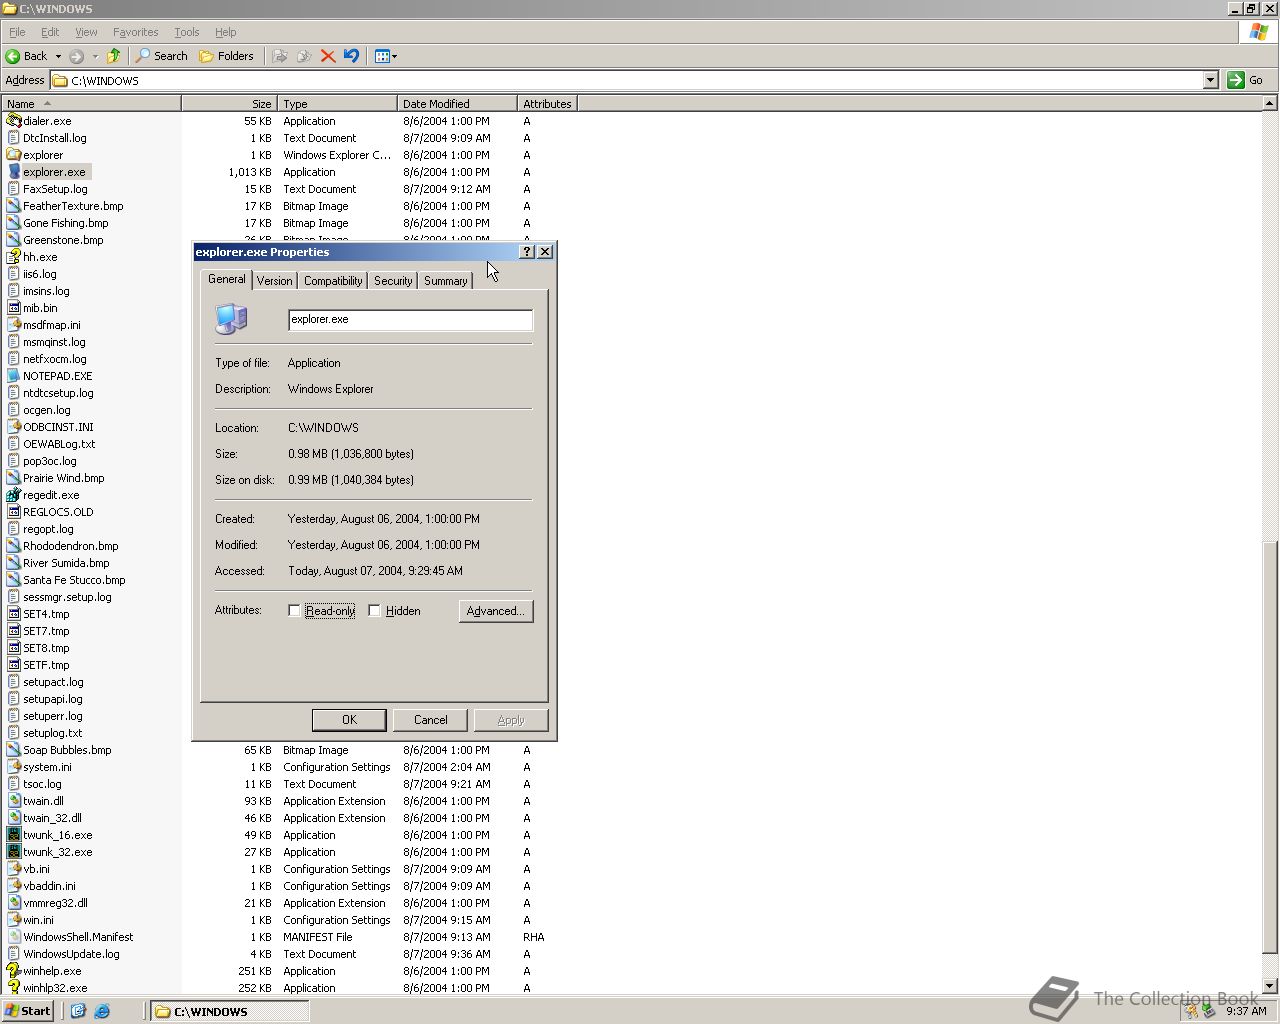This screenshot has height=1024, width=1280.
Task: Click the C:\WINDOWS taskbar button
Action: pos(230,1011)
